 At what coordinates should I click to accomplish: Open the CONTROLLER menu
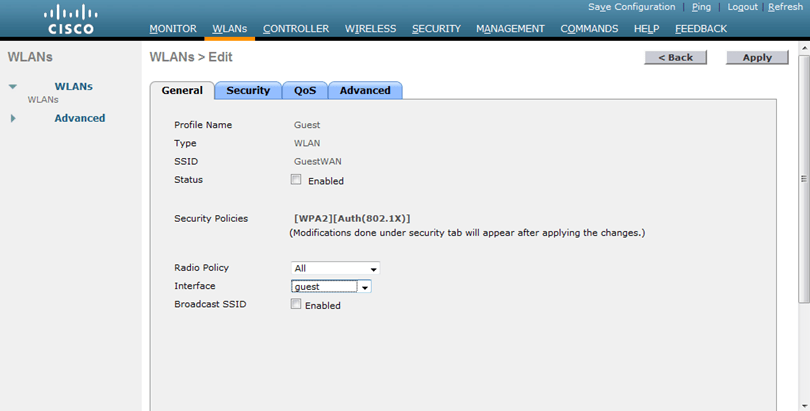point(296,29)
